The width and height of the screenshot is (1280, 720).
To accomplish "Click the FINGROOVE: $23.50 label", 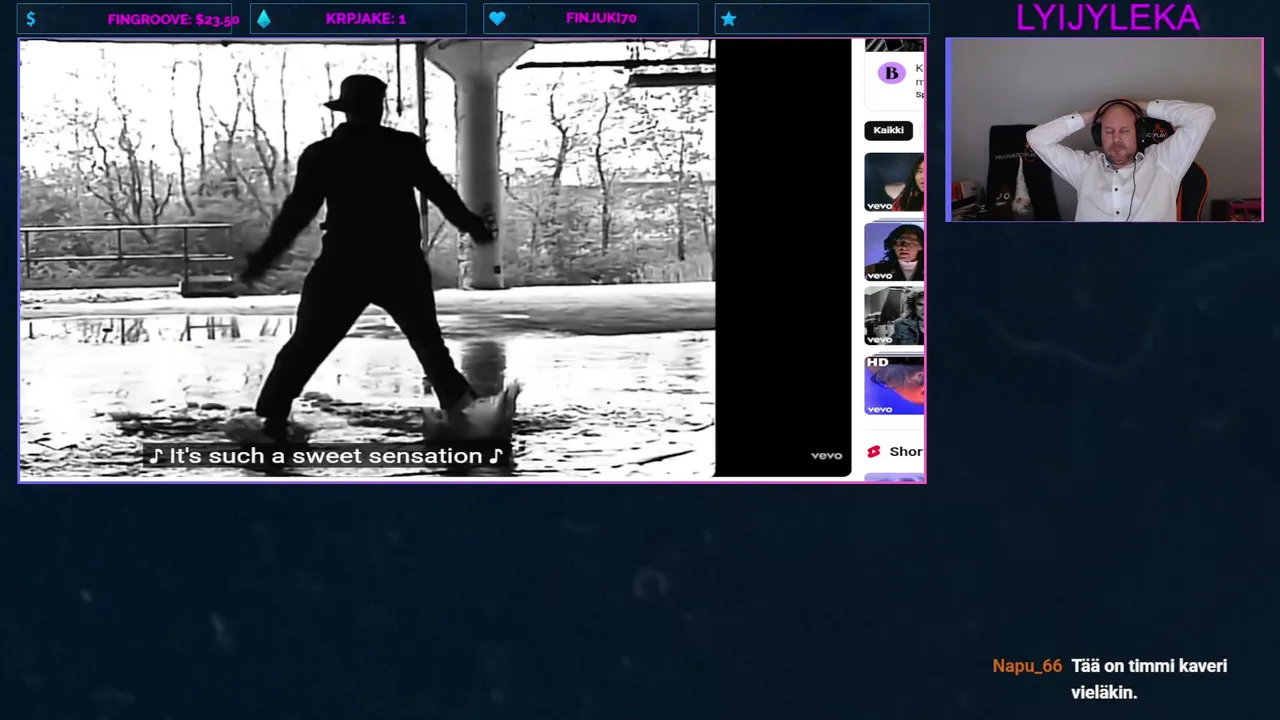I will click(x=173, y=19).
